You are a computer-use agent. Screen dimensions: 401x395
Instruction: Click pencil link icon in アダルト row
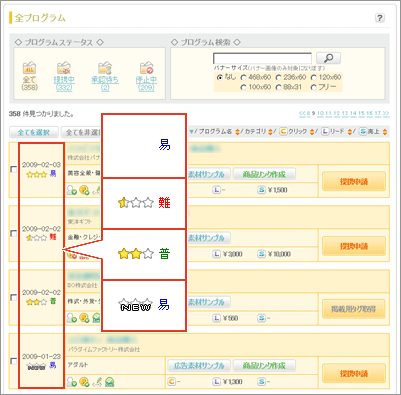tap(97, 381)
